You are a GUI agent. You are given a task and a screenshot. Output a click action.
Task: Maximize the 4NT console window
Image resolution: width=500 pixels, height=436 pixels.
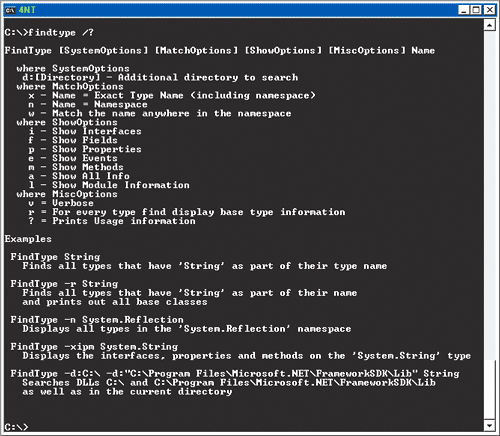[476, 10]
